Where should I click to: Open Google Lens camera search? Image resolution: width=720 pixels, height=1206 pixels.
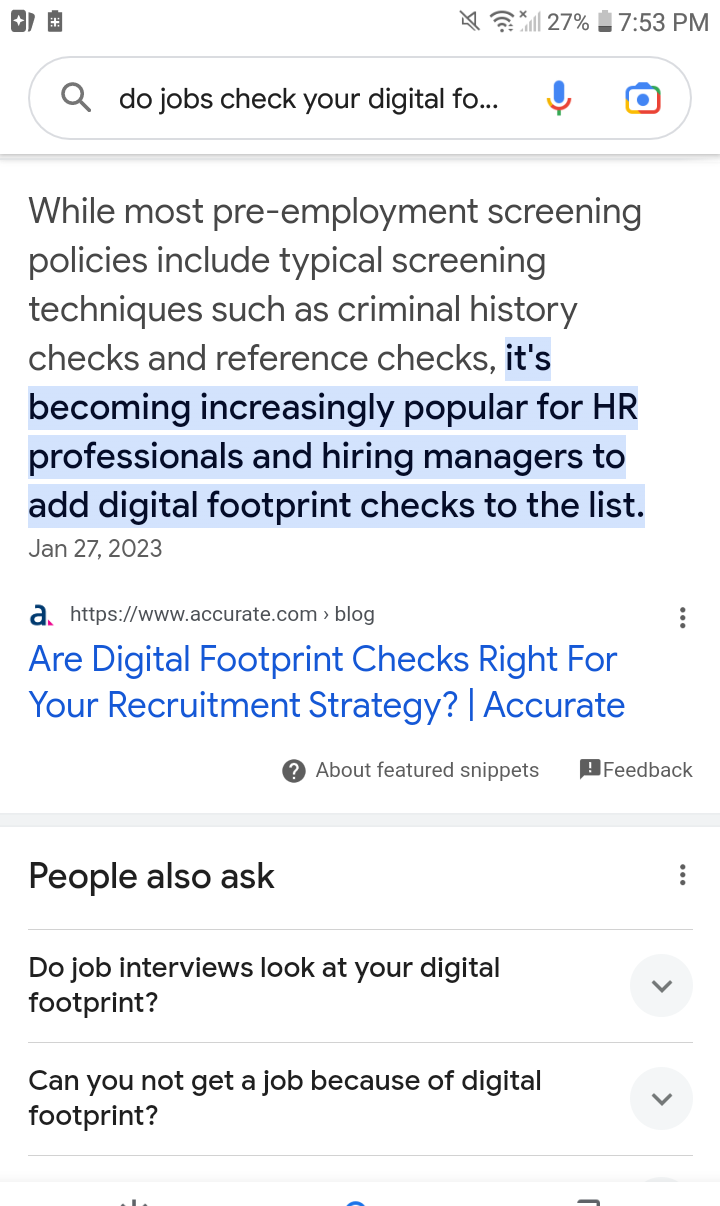(x=642, y=98)
